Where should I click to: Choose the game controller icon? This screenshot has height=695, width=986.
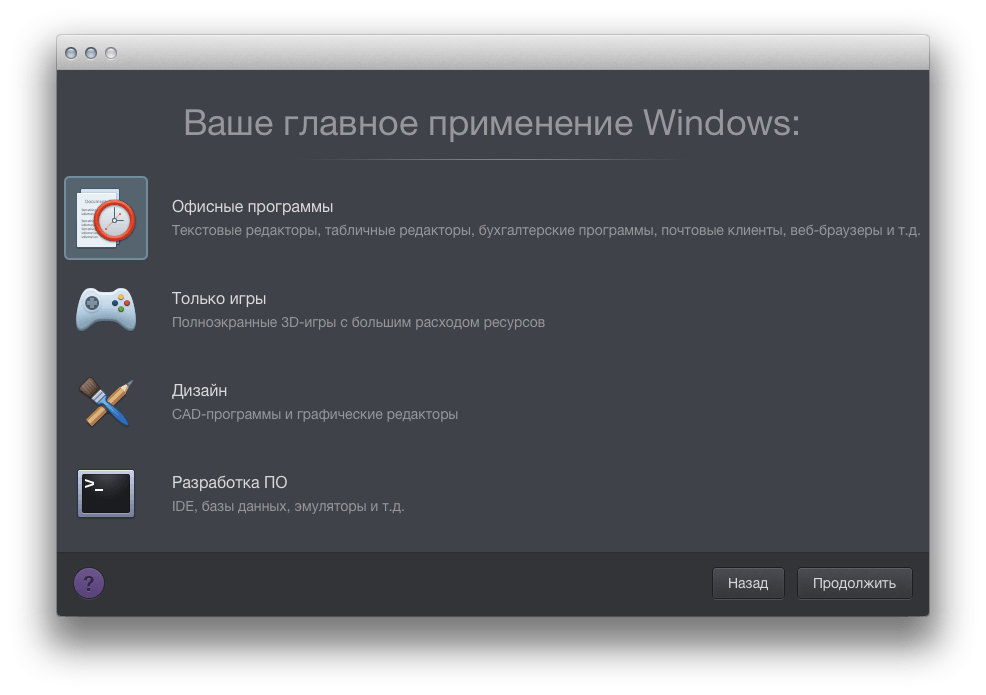[106, 309]
